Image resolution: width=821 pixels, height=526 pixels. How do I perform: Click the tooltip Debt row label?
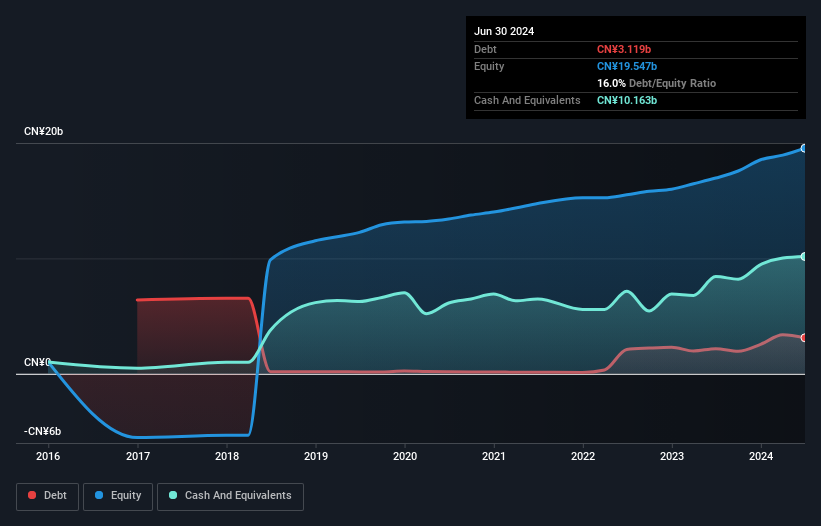(x=485, y=49)
